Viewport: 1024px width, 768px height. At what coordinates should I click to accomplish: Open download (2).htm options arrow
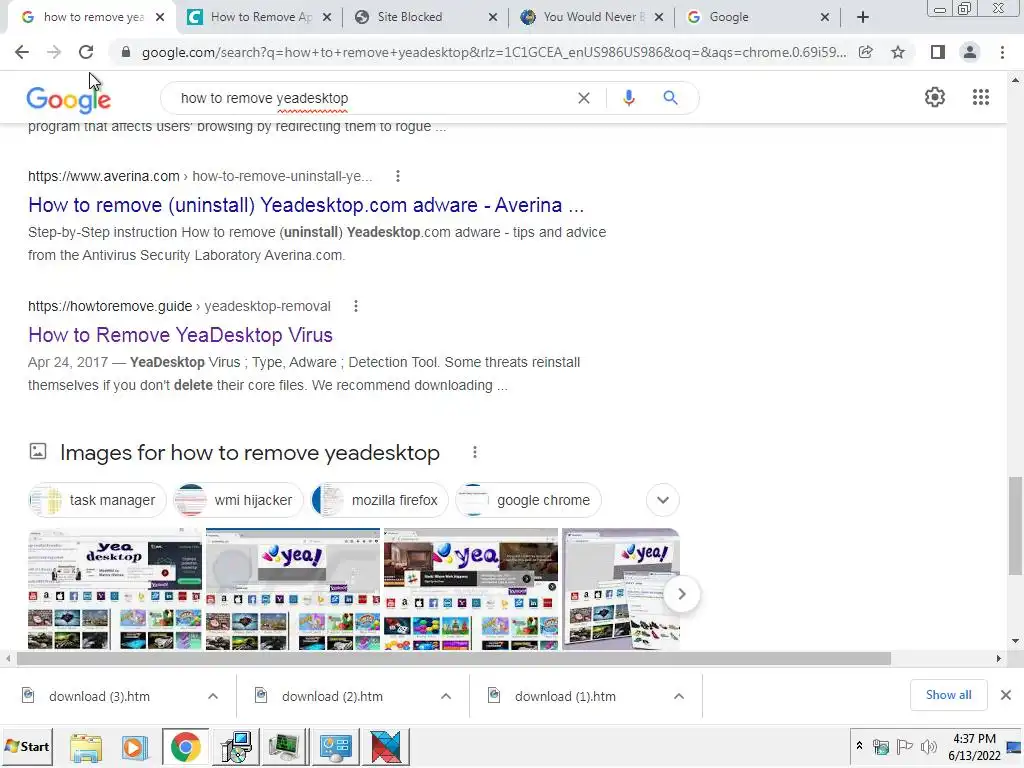[446, 696]
